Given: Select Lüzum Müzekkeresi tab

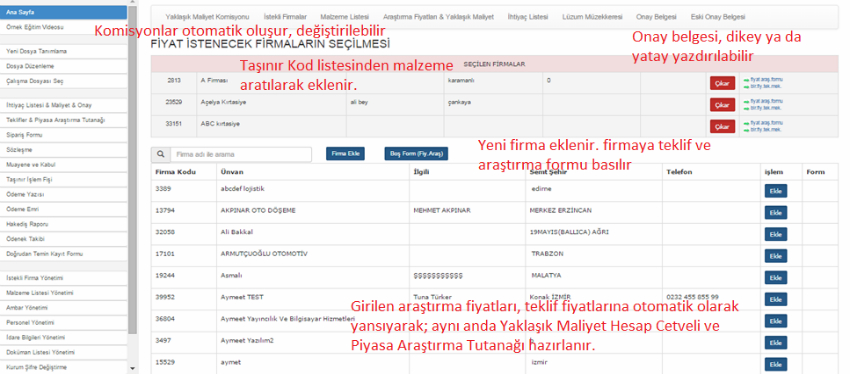Looking at the screenshot, I should [x=592, y=17].
